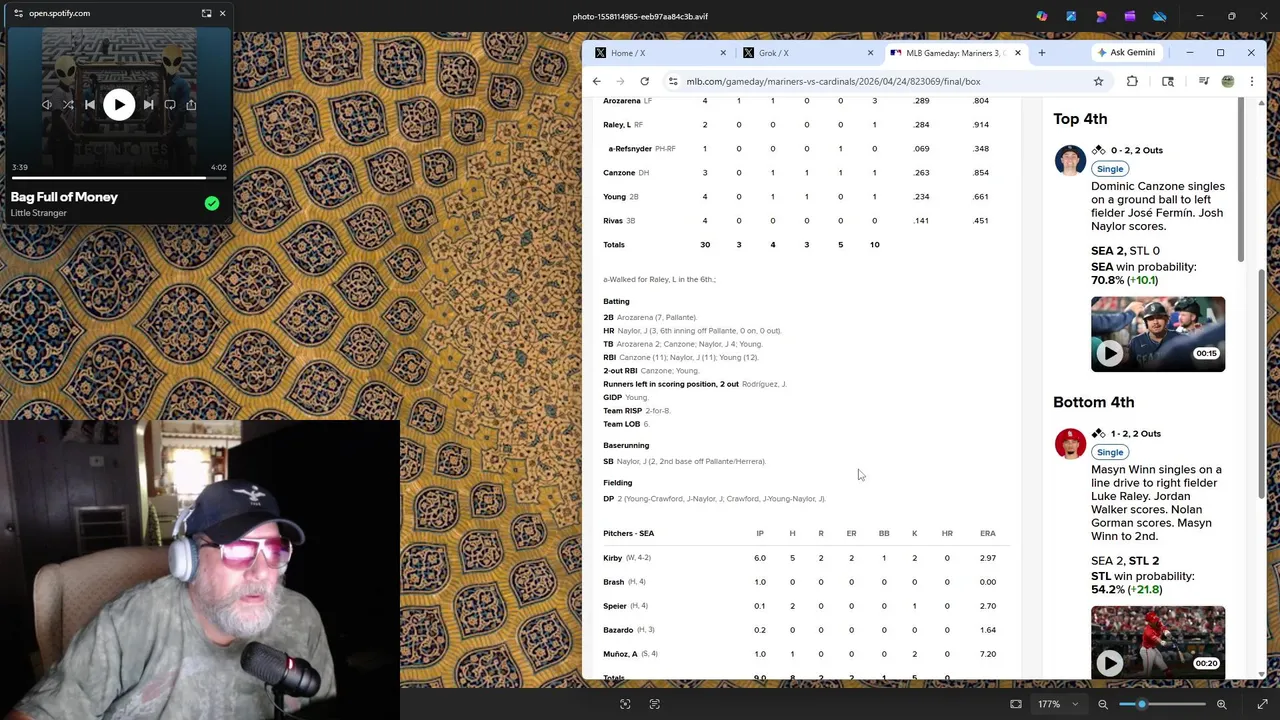
Task: Click the zoom out magnifier in Photos
Action: click(1103, 704)
